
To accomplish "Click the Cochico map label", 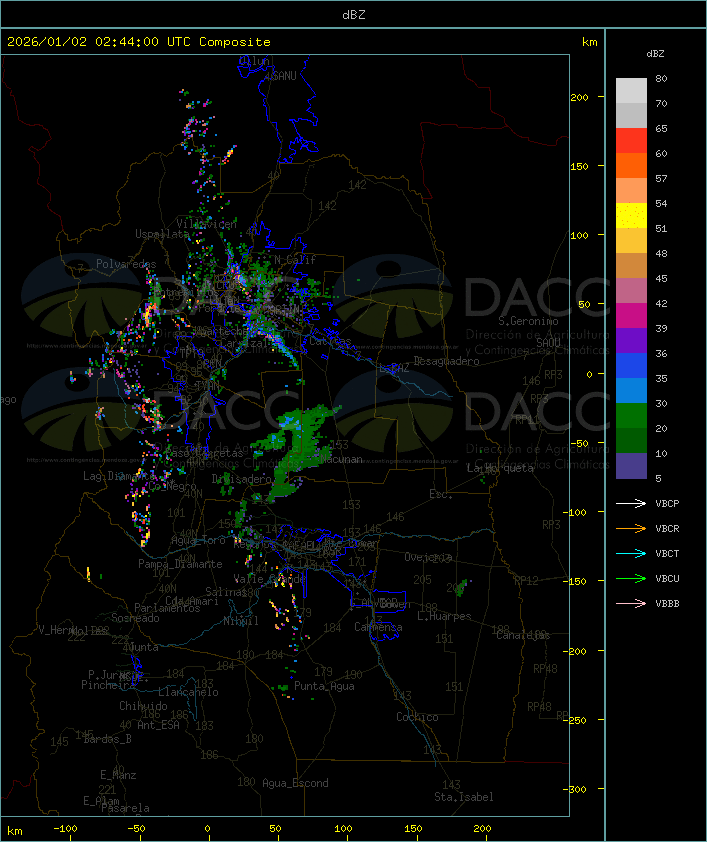I will (417, 717).
